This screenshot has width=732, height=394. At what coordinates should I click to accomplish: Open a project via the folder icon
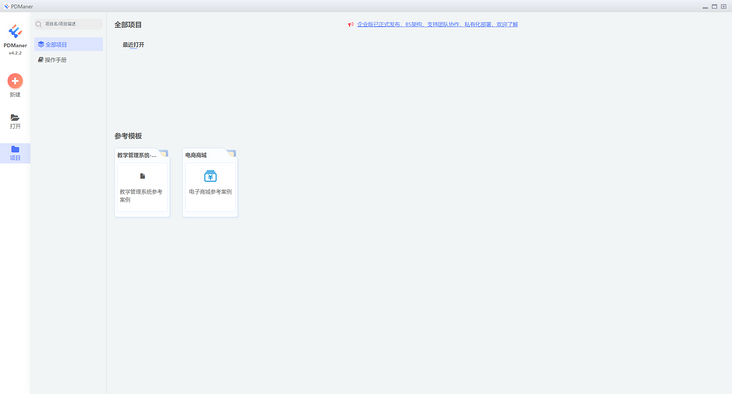coord(15,118)
